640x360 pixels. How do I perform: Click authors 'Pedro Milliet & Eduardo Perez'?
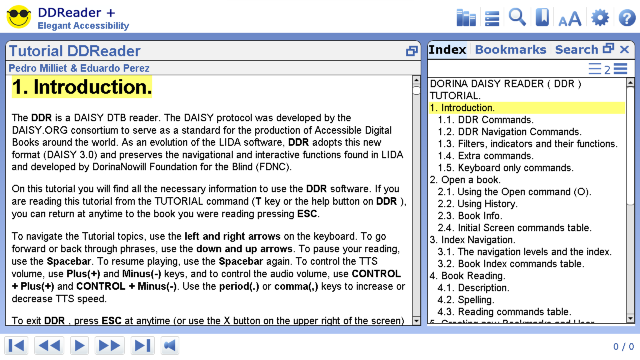(79, 68)
